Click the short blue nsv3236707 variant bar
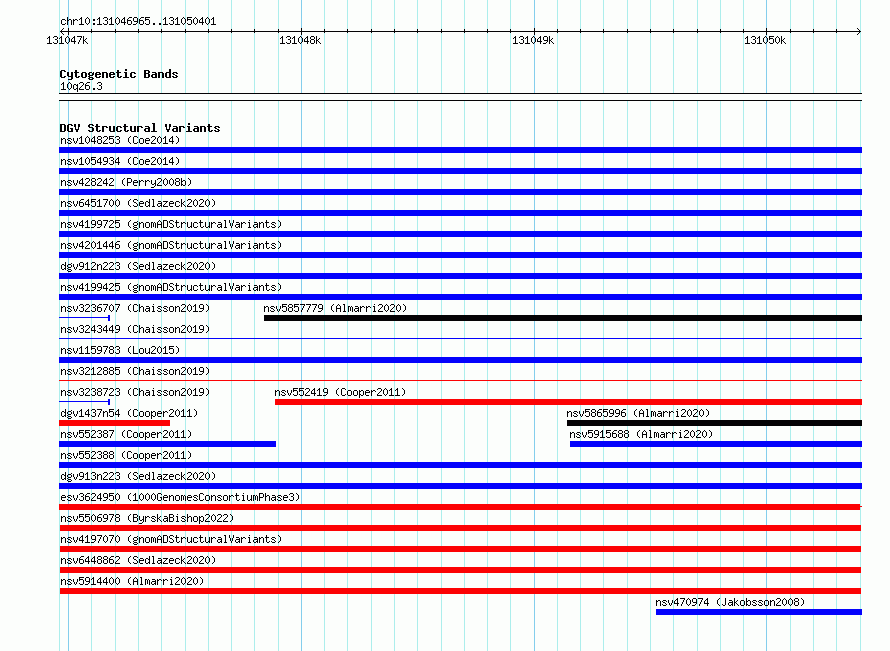The image size is (890, 651). click(85, 318)
